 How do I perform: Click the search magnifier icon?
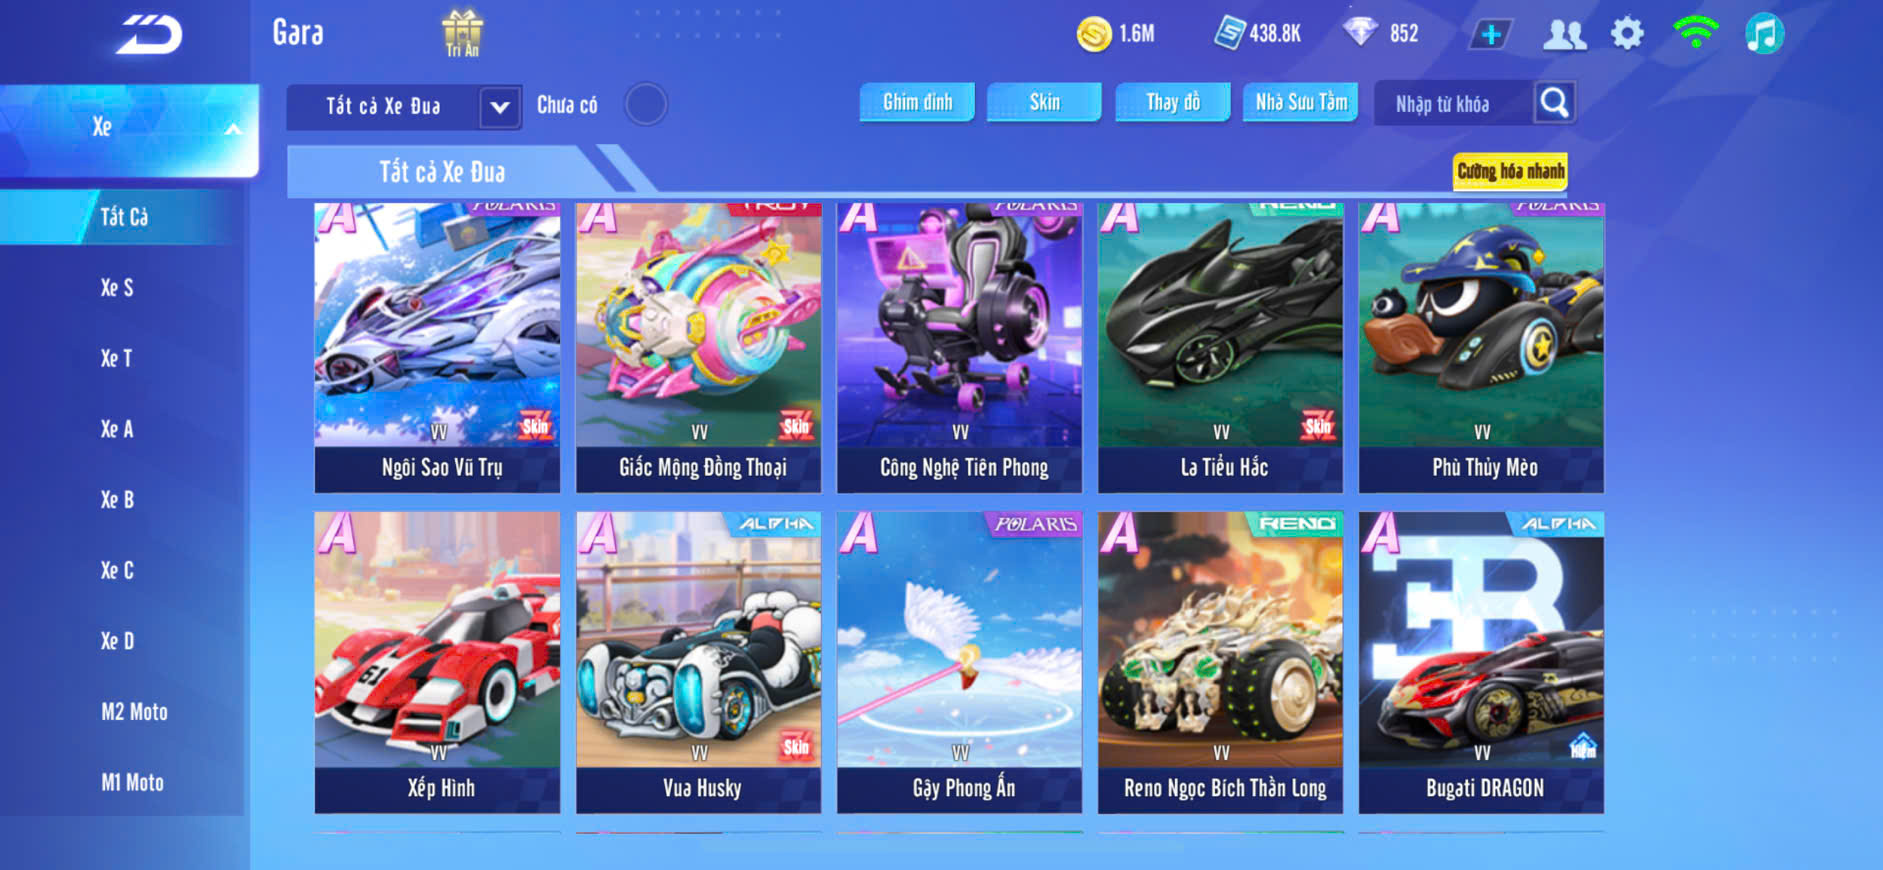[x=1554, y=103]
